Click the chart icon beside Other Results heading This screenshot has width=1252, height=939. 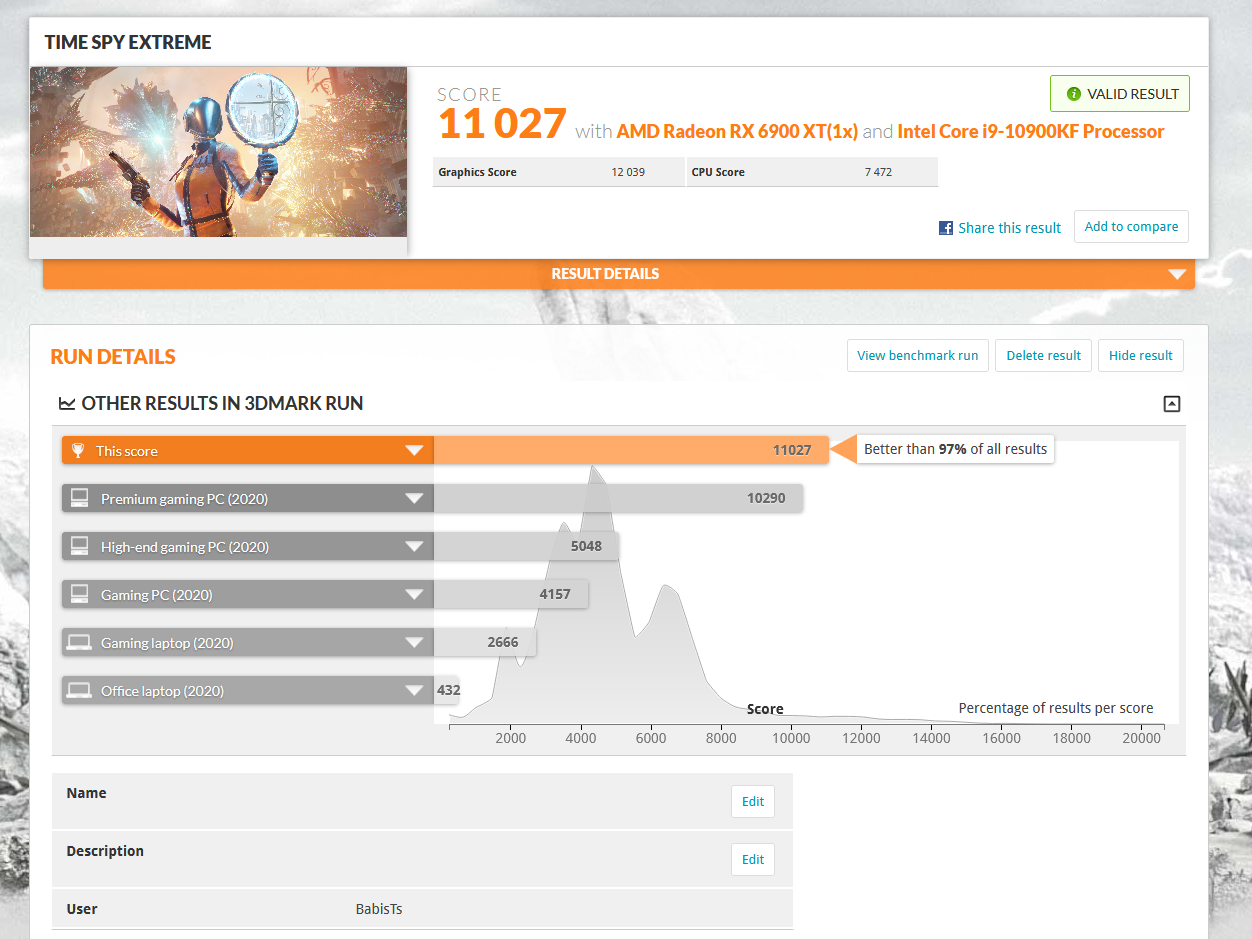point(67,404)
